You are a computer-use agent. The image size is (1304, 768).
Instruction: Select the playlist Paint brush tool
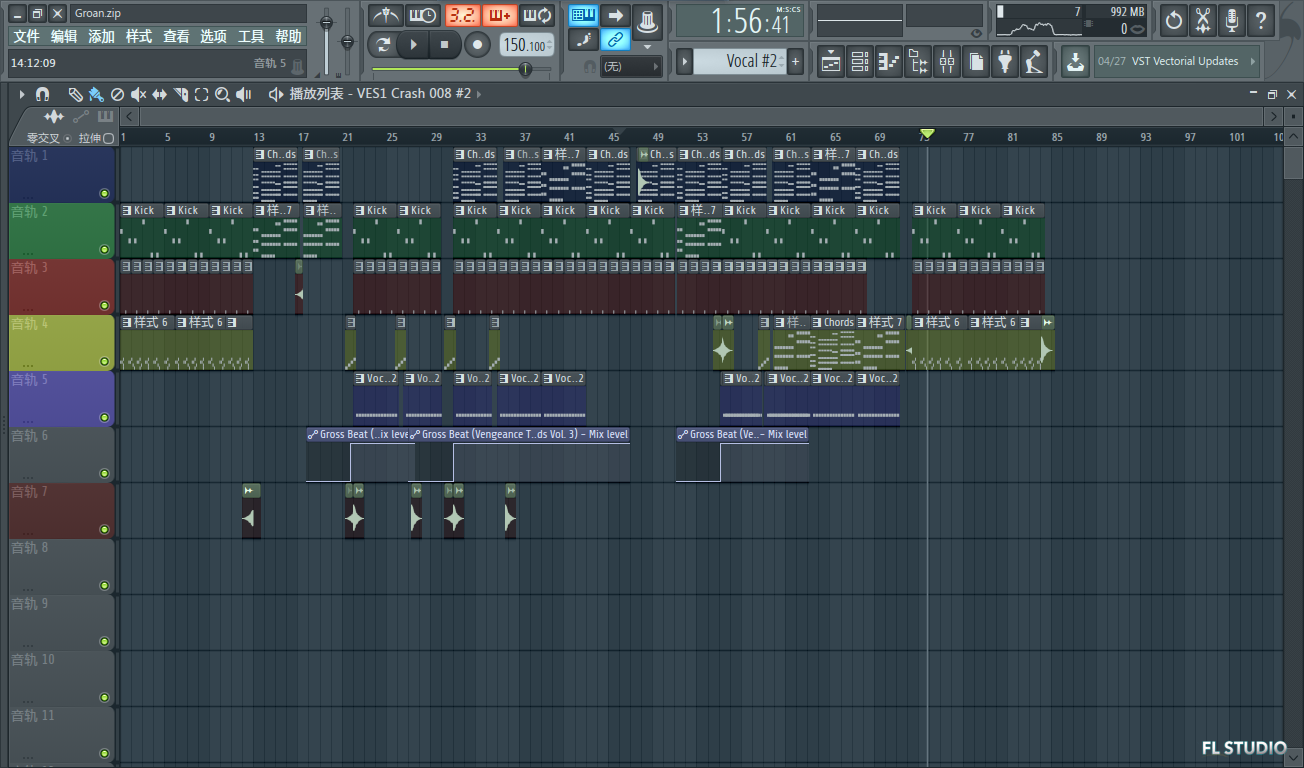click(x=96, y=94)
